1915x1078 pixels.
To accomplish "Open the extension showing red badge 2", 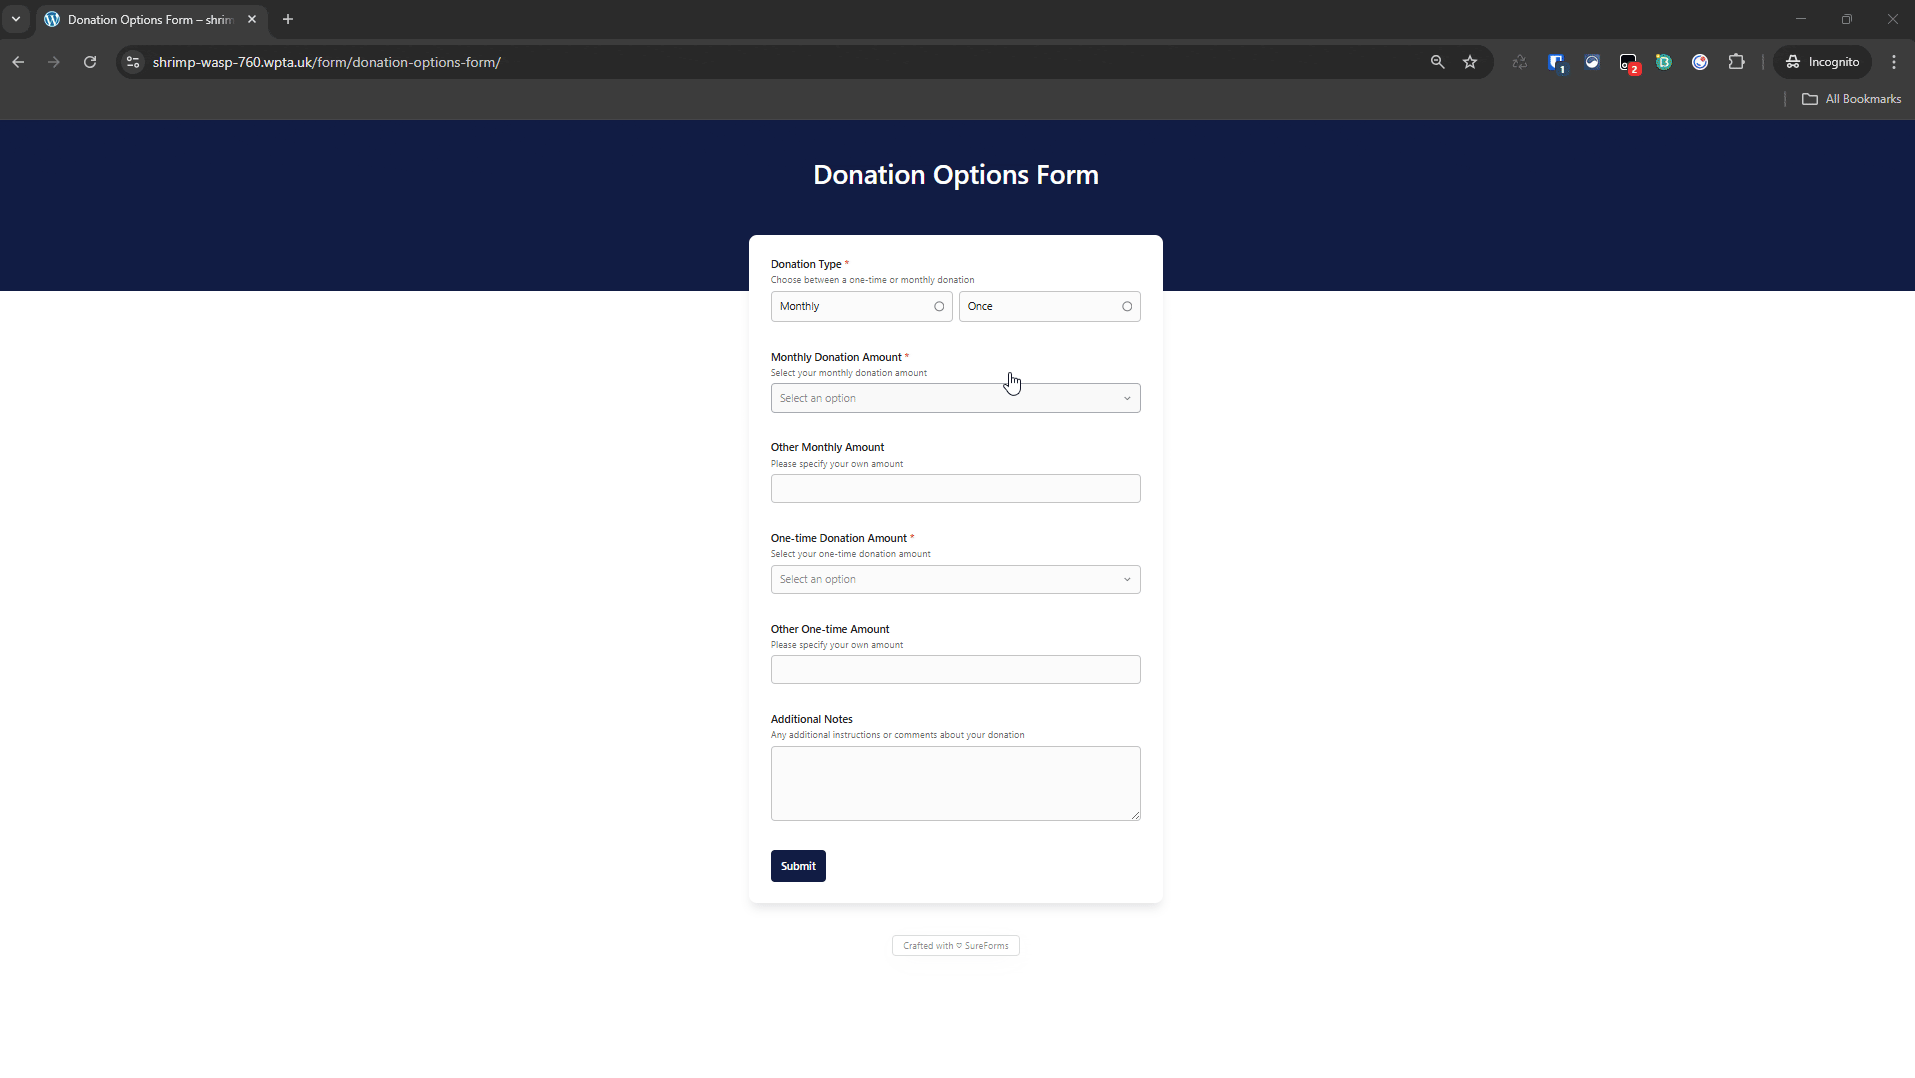I will coord(1628,62).
